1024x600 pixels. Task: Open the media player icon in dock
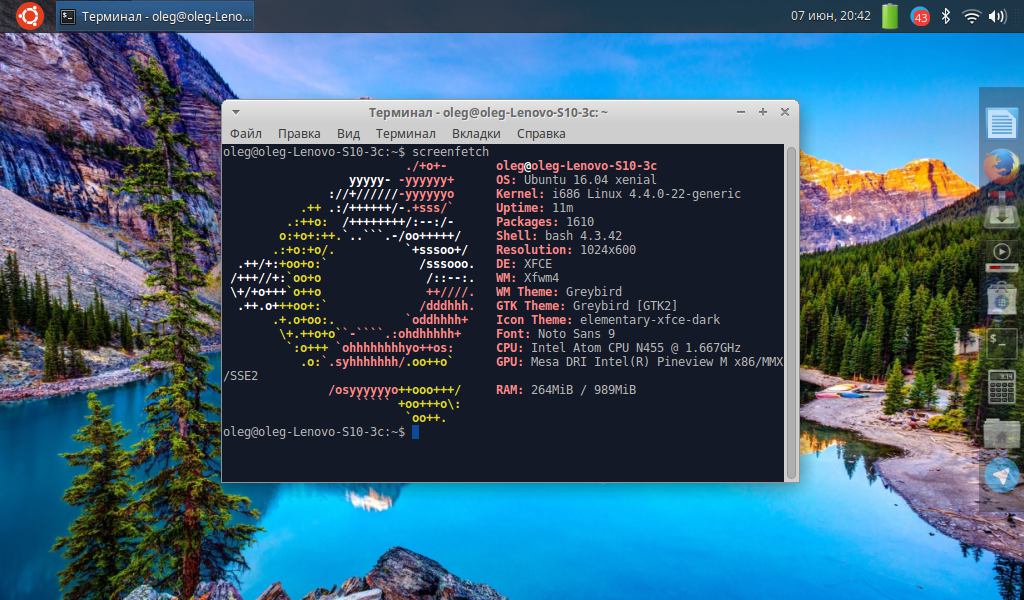(1001, 257)
